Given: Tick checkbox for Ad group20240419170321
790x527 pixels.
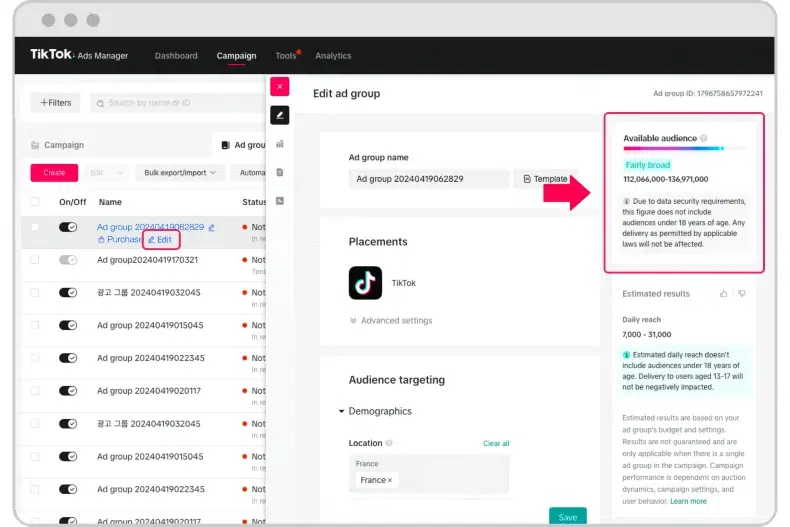Looking at the screenshot, I should tap(35, 260).
